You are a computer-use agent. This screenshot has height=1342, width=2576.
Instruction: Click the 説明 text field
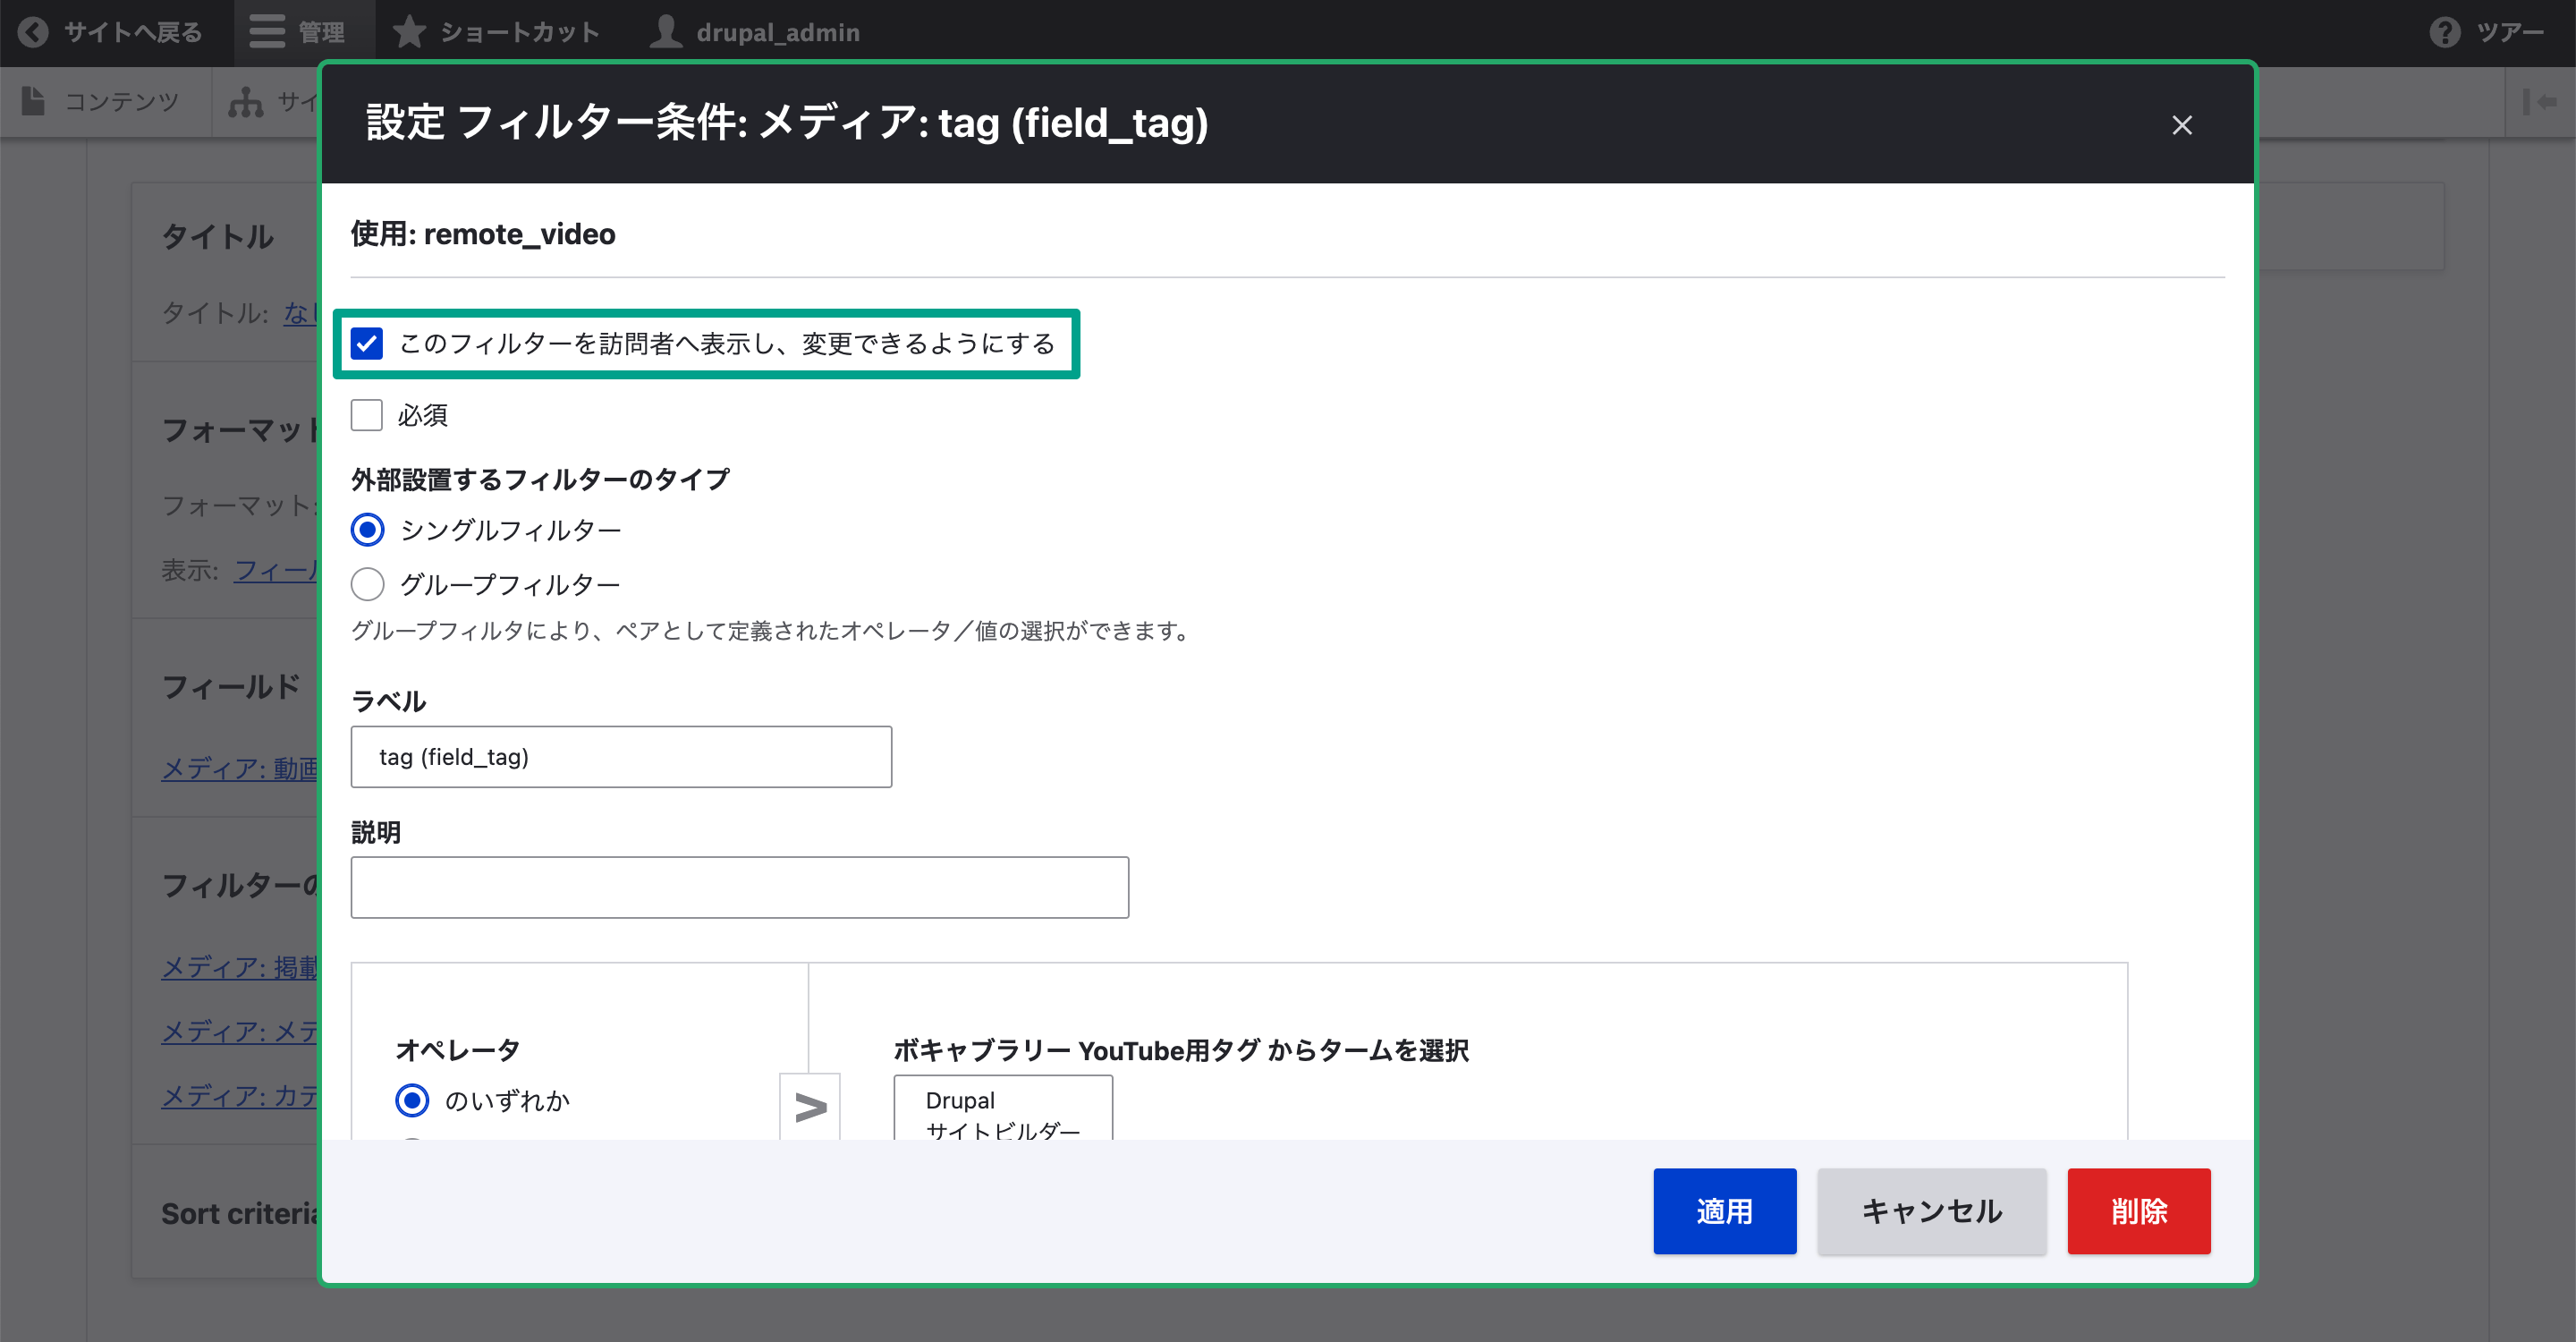point(740,887)
